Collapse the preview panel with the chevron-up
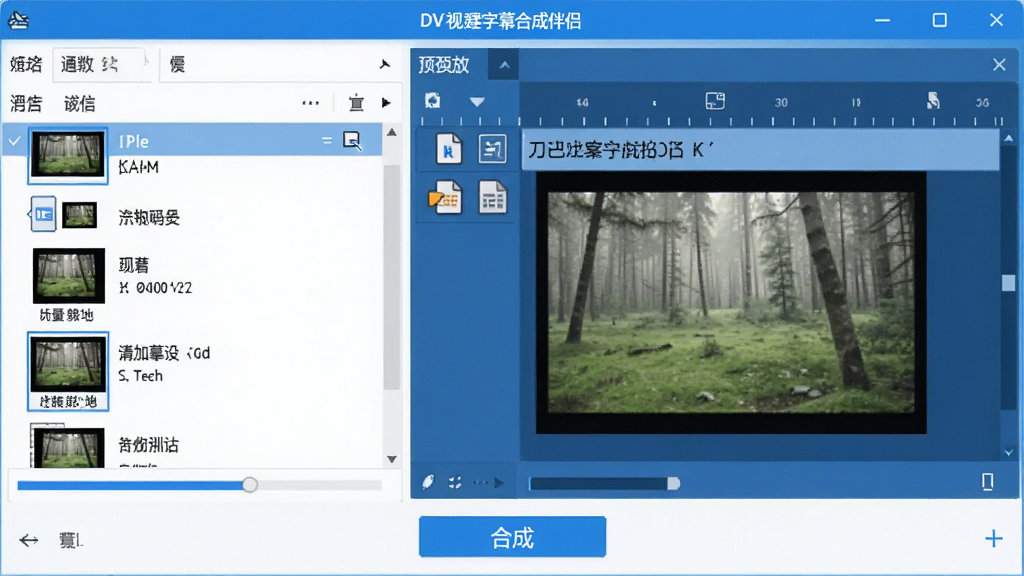 coord(504,65)
